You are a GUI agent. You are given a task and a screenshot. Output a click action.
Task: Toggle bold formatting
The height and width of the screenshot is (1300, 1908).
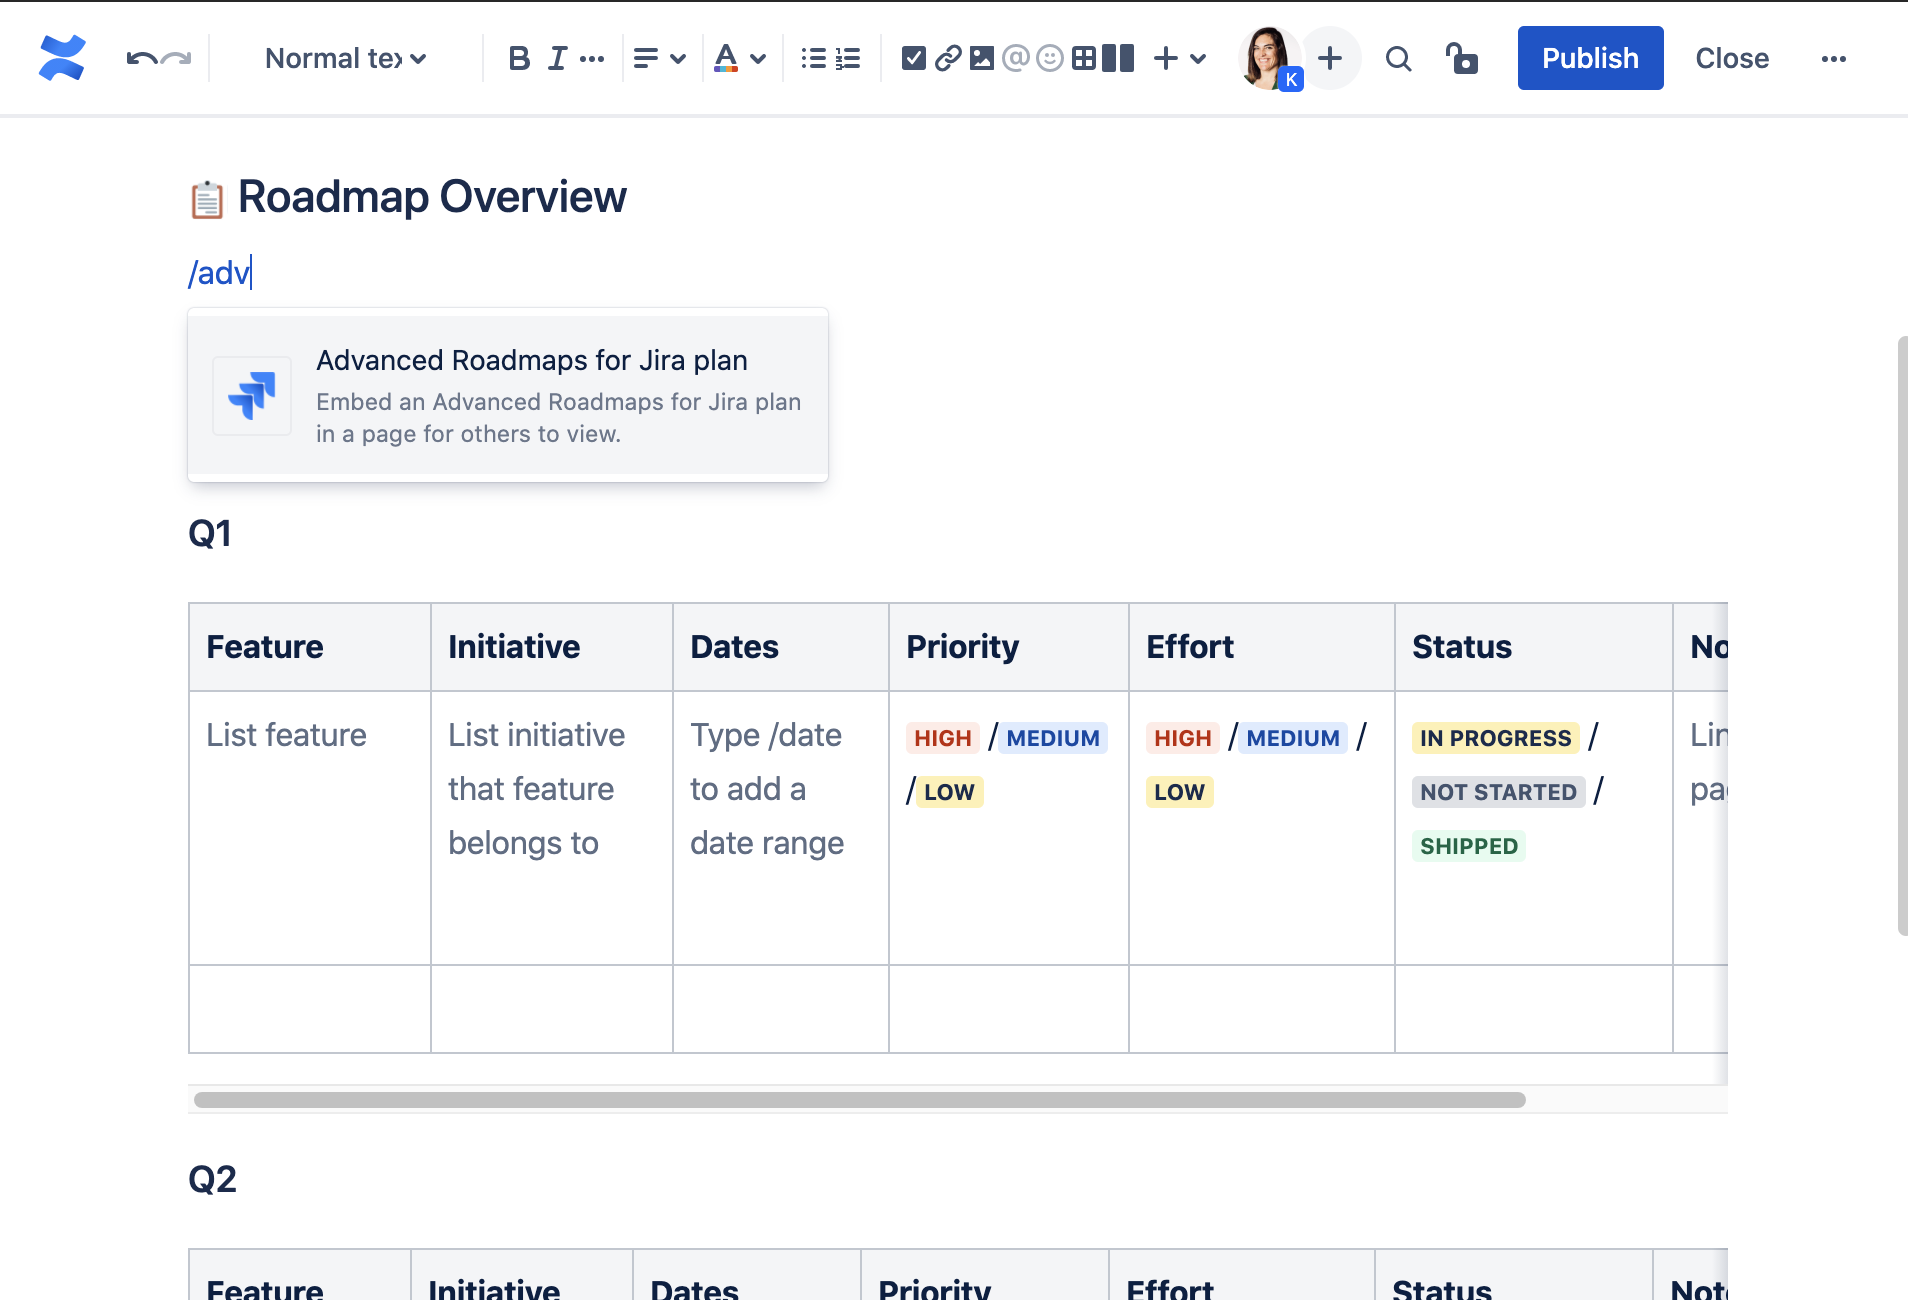pos(518,58)
